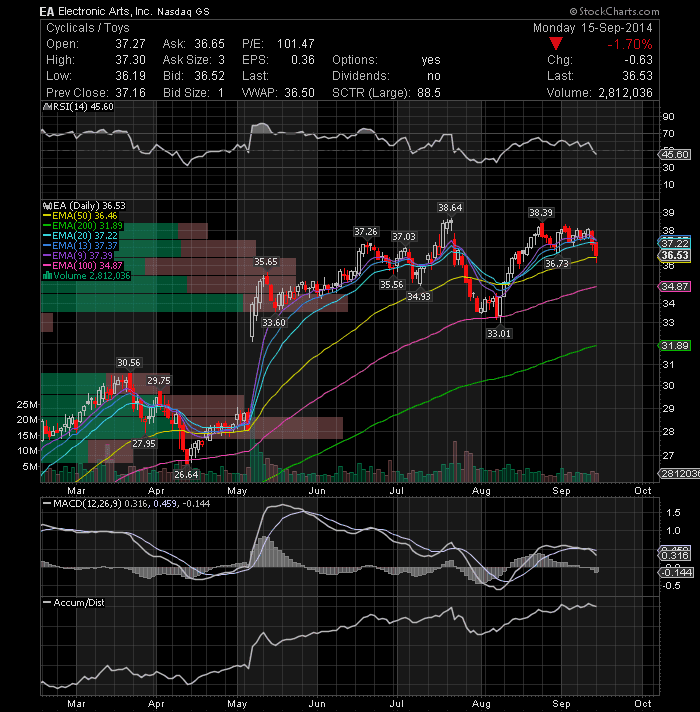Viewport: 700px width, 712px height.
Task: Click the -0.144 histogram tag on MACD axis
Action: point(676,572)
